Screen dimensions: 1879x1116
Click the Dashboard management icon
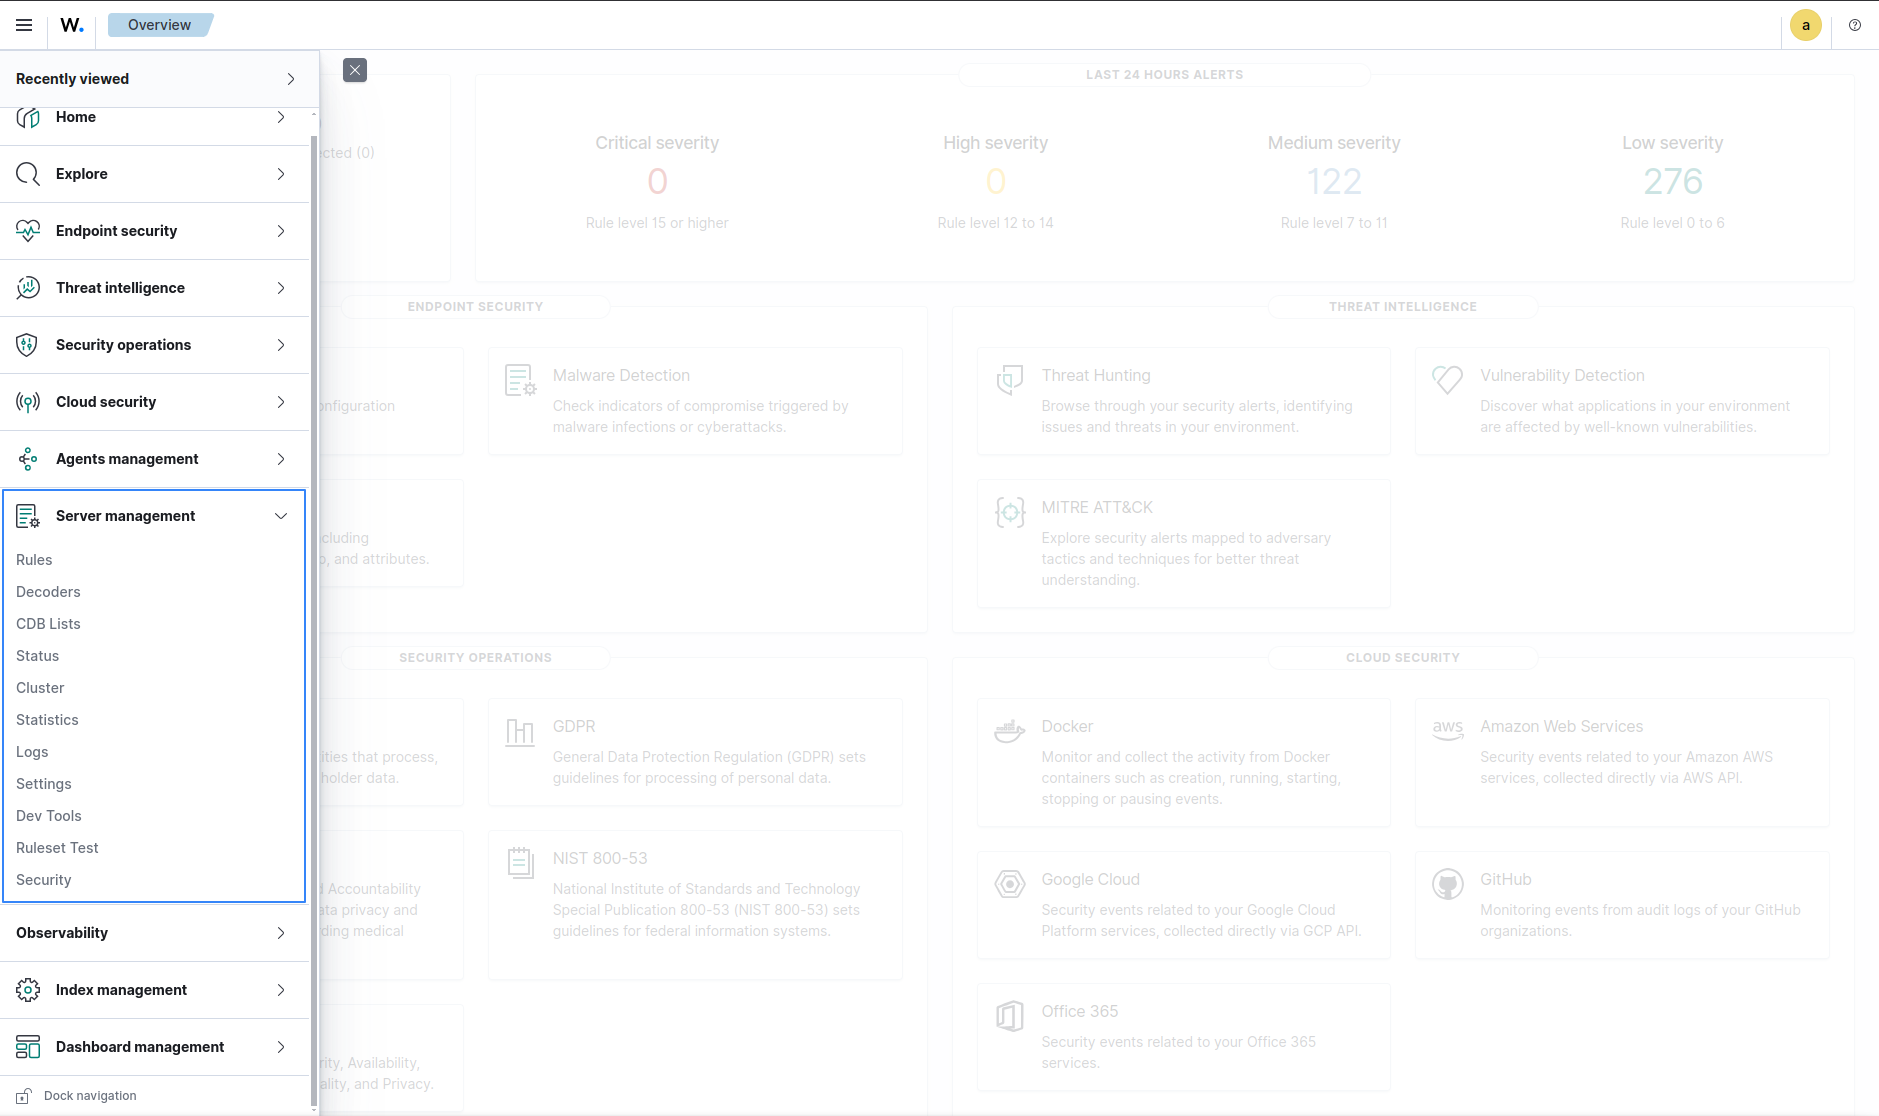click(x=28, y=1047)
